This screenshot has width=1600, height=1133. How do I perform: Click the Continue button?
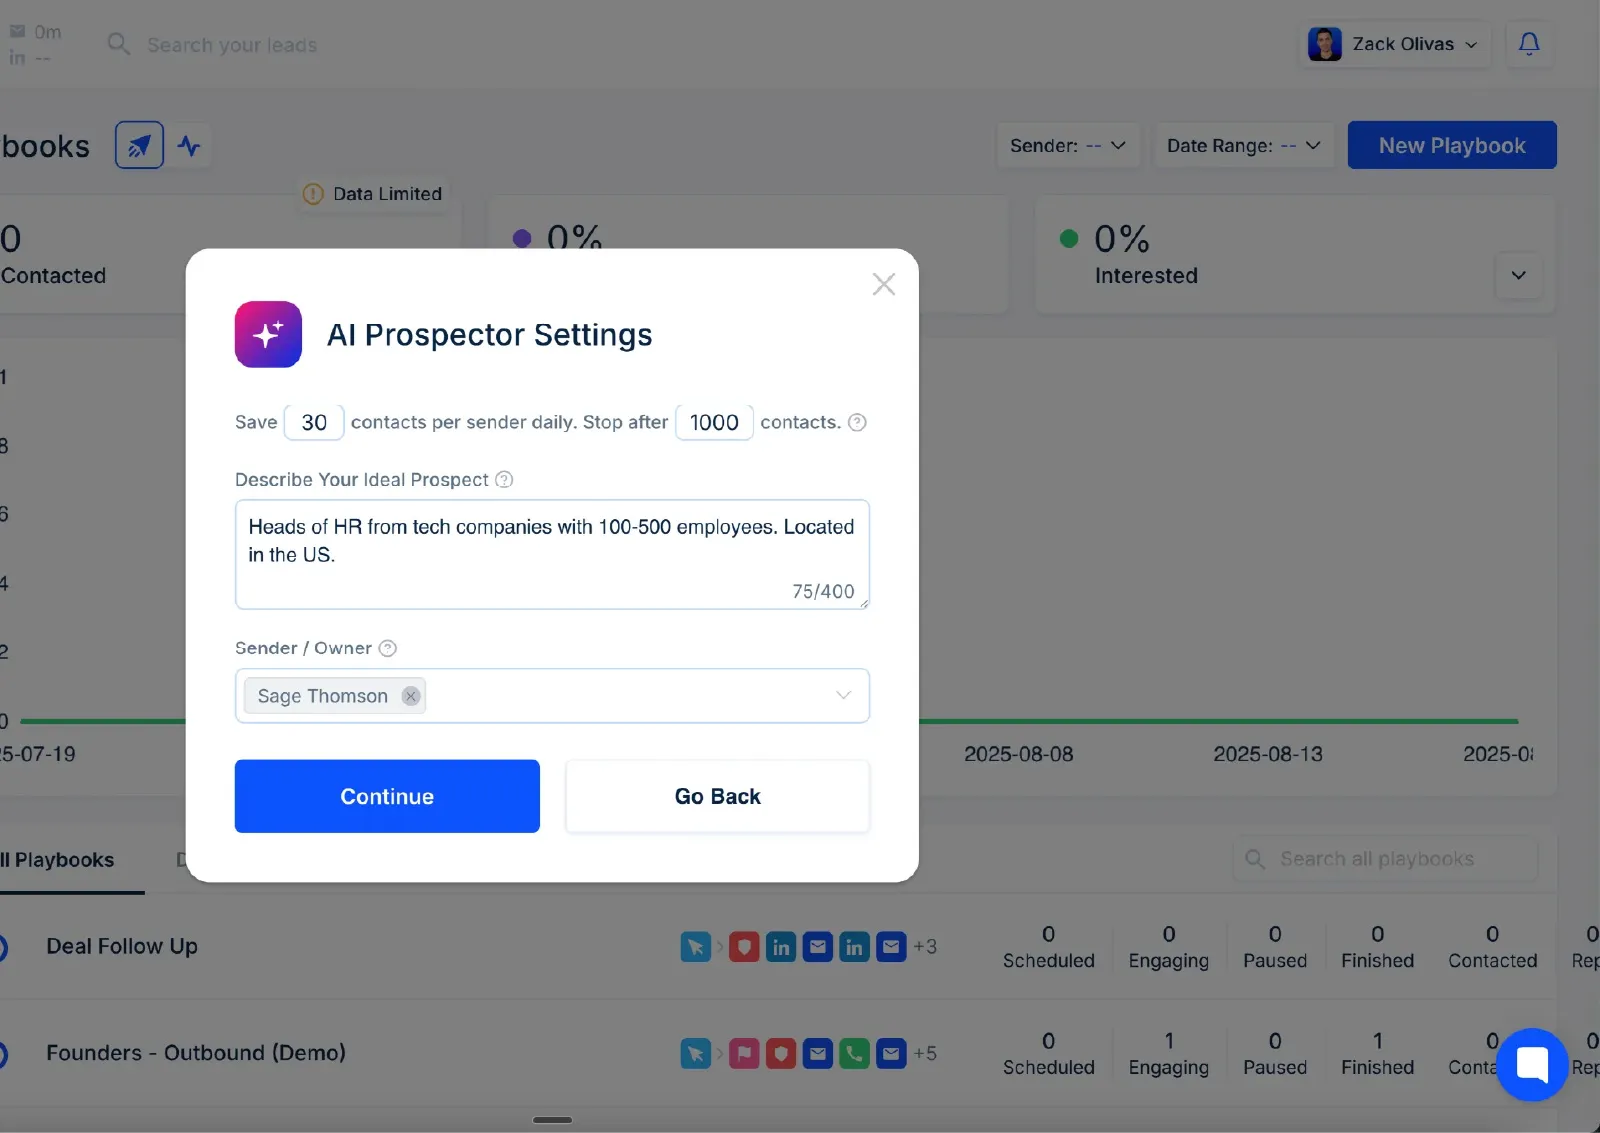[x=387, y=796]
